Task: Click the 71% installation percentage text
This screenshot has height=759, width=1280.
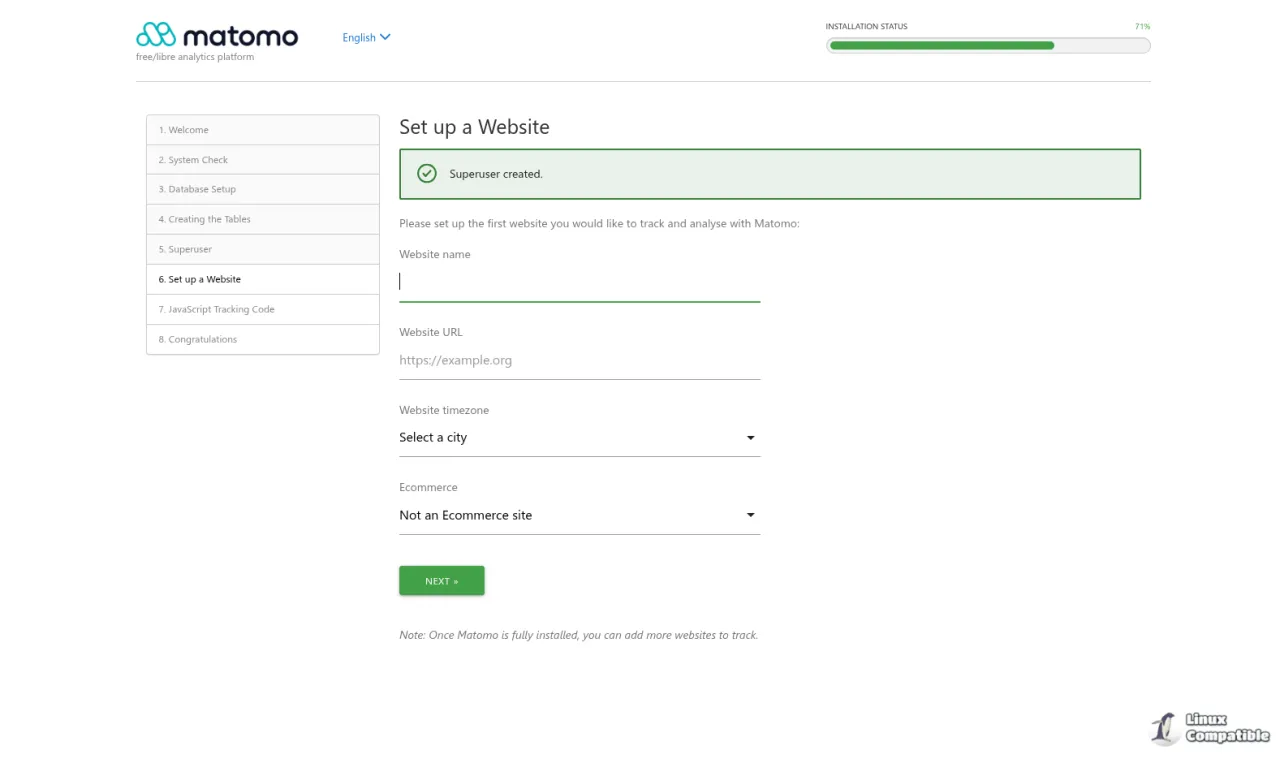Action: point(1142,27)
